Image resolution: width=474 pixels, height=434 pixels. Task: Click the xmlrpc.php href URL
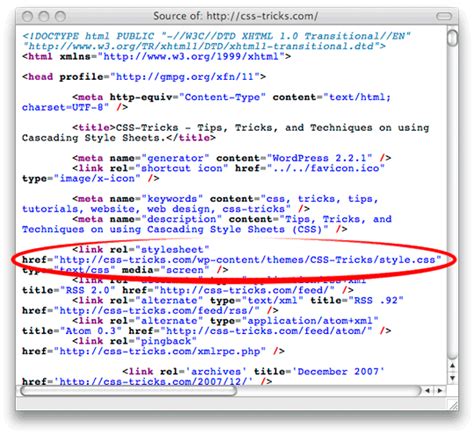coord(160,351)
